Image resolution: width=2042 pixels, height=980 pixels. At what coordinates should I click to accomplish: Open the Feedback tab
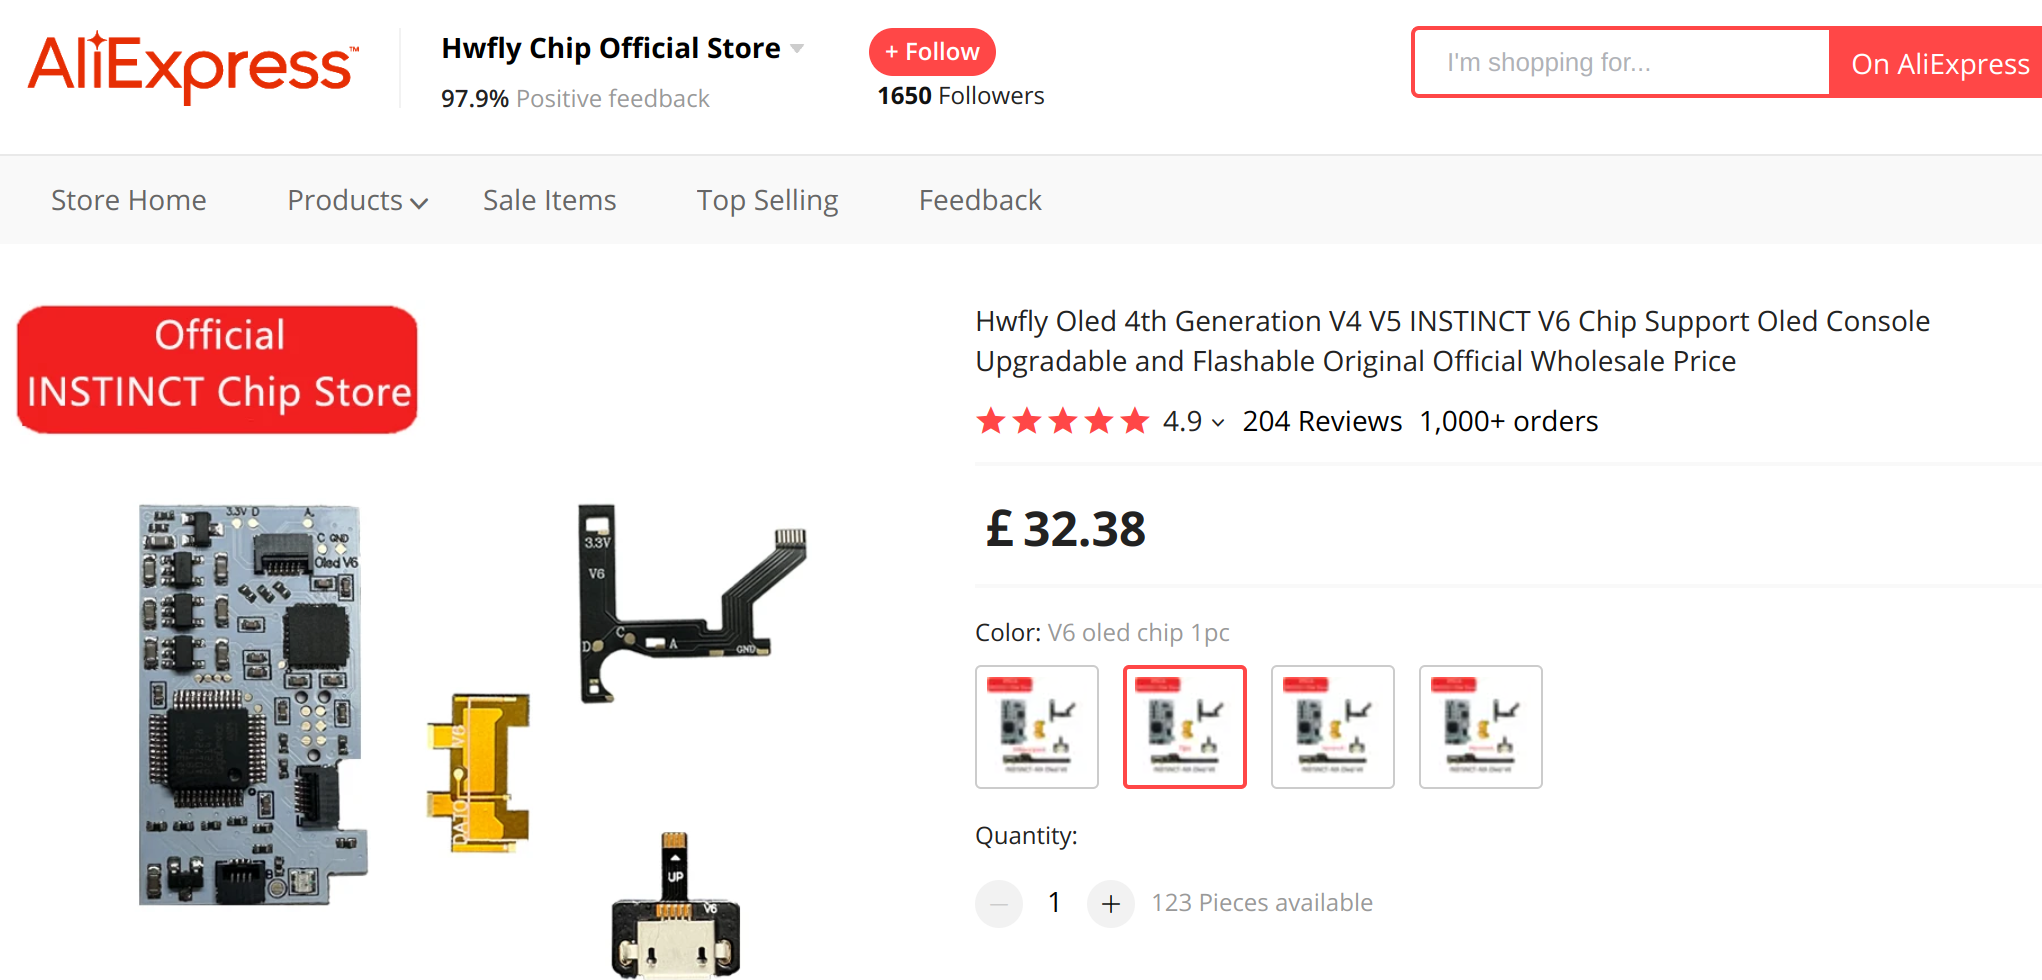[980, 200]
